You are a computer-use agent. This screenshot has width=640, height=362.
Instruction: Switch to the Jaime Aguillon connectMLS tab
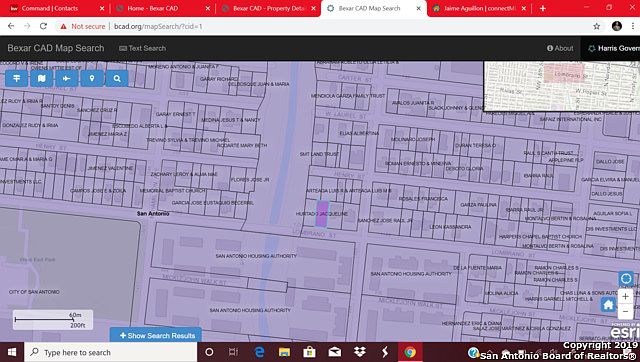click(x=480, y=8)
